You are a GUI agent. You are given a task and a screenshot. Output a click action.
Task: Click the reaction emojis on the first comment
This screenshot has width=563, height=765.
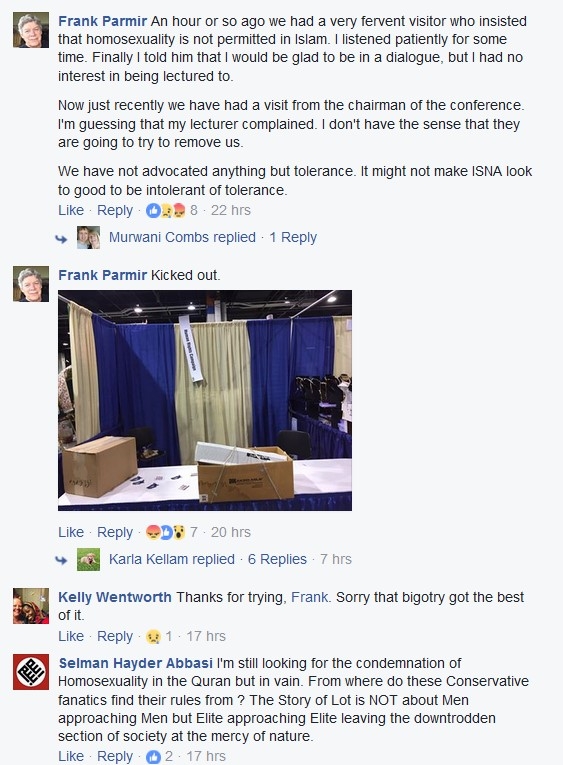pyautogui.click(x=166, y=210)
